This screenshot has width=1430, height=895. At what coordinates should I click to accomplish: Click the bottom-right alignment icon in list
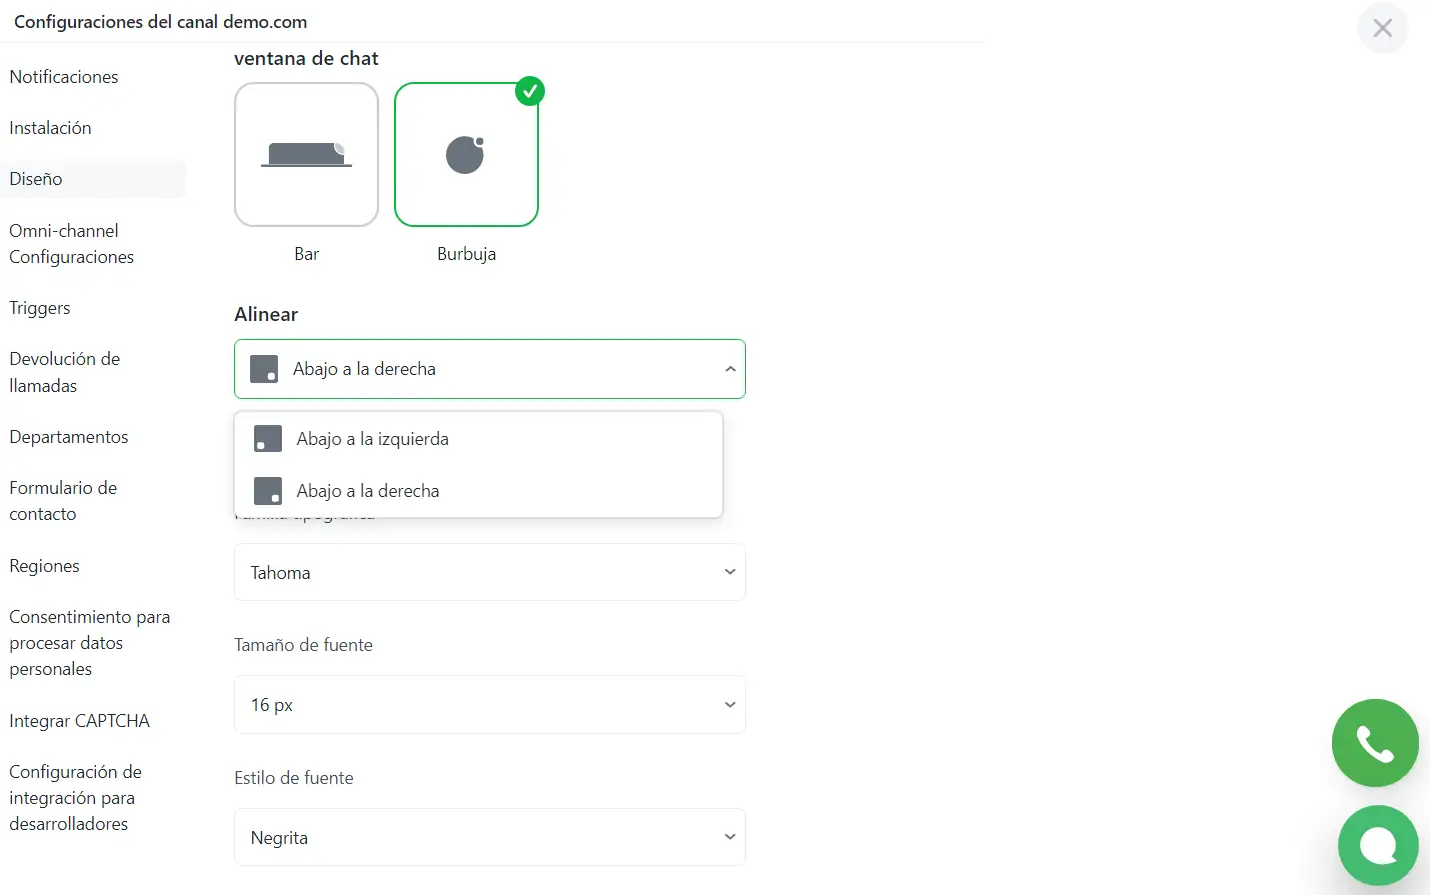pyautogui.click(x=268, y=491)
